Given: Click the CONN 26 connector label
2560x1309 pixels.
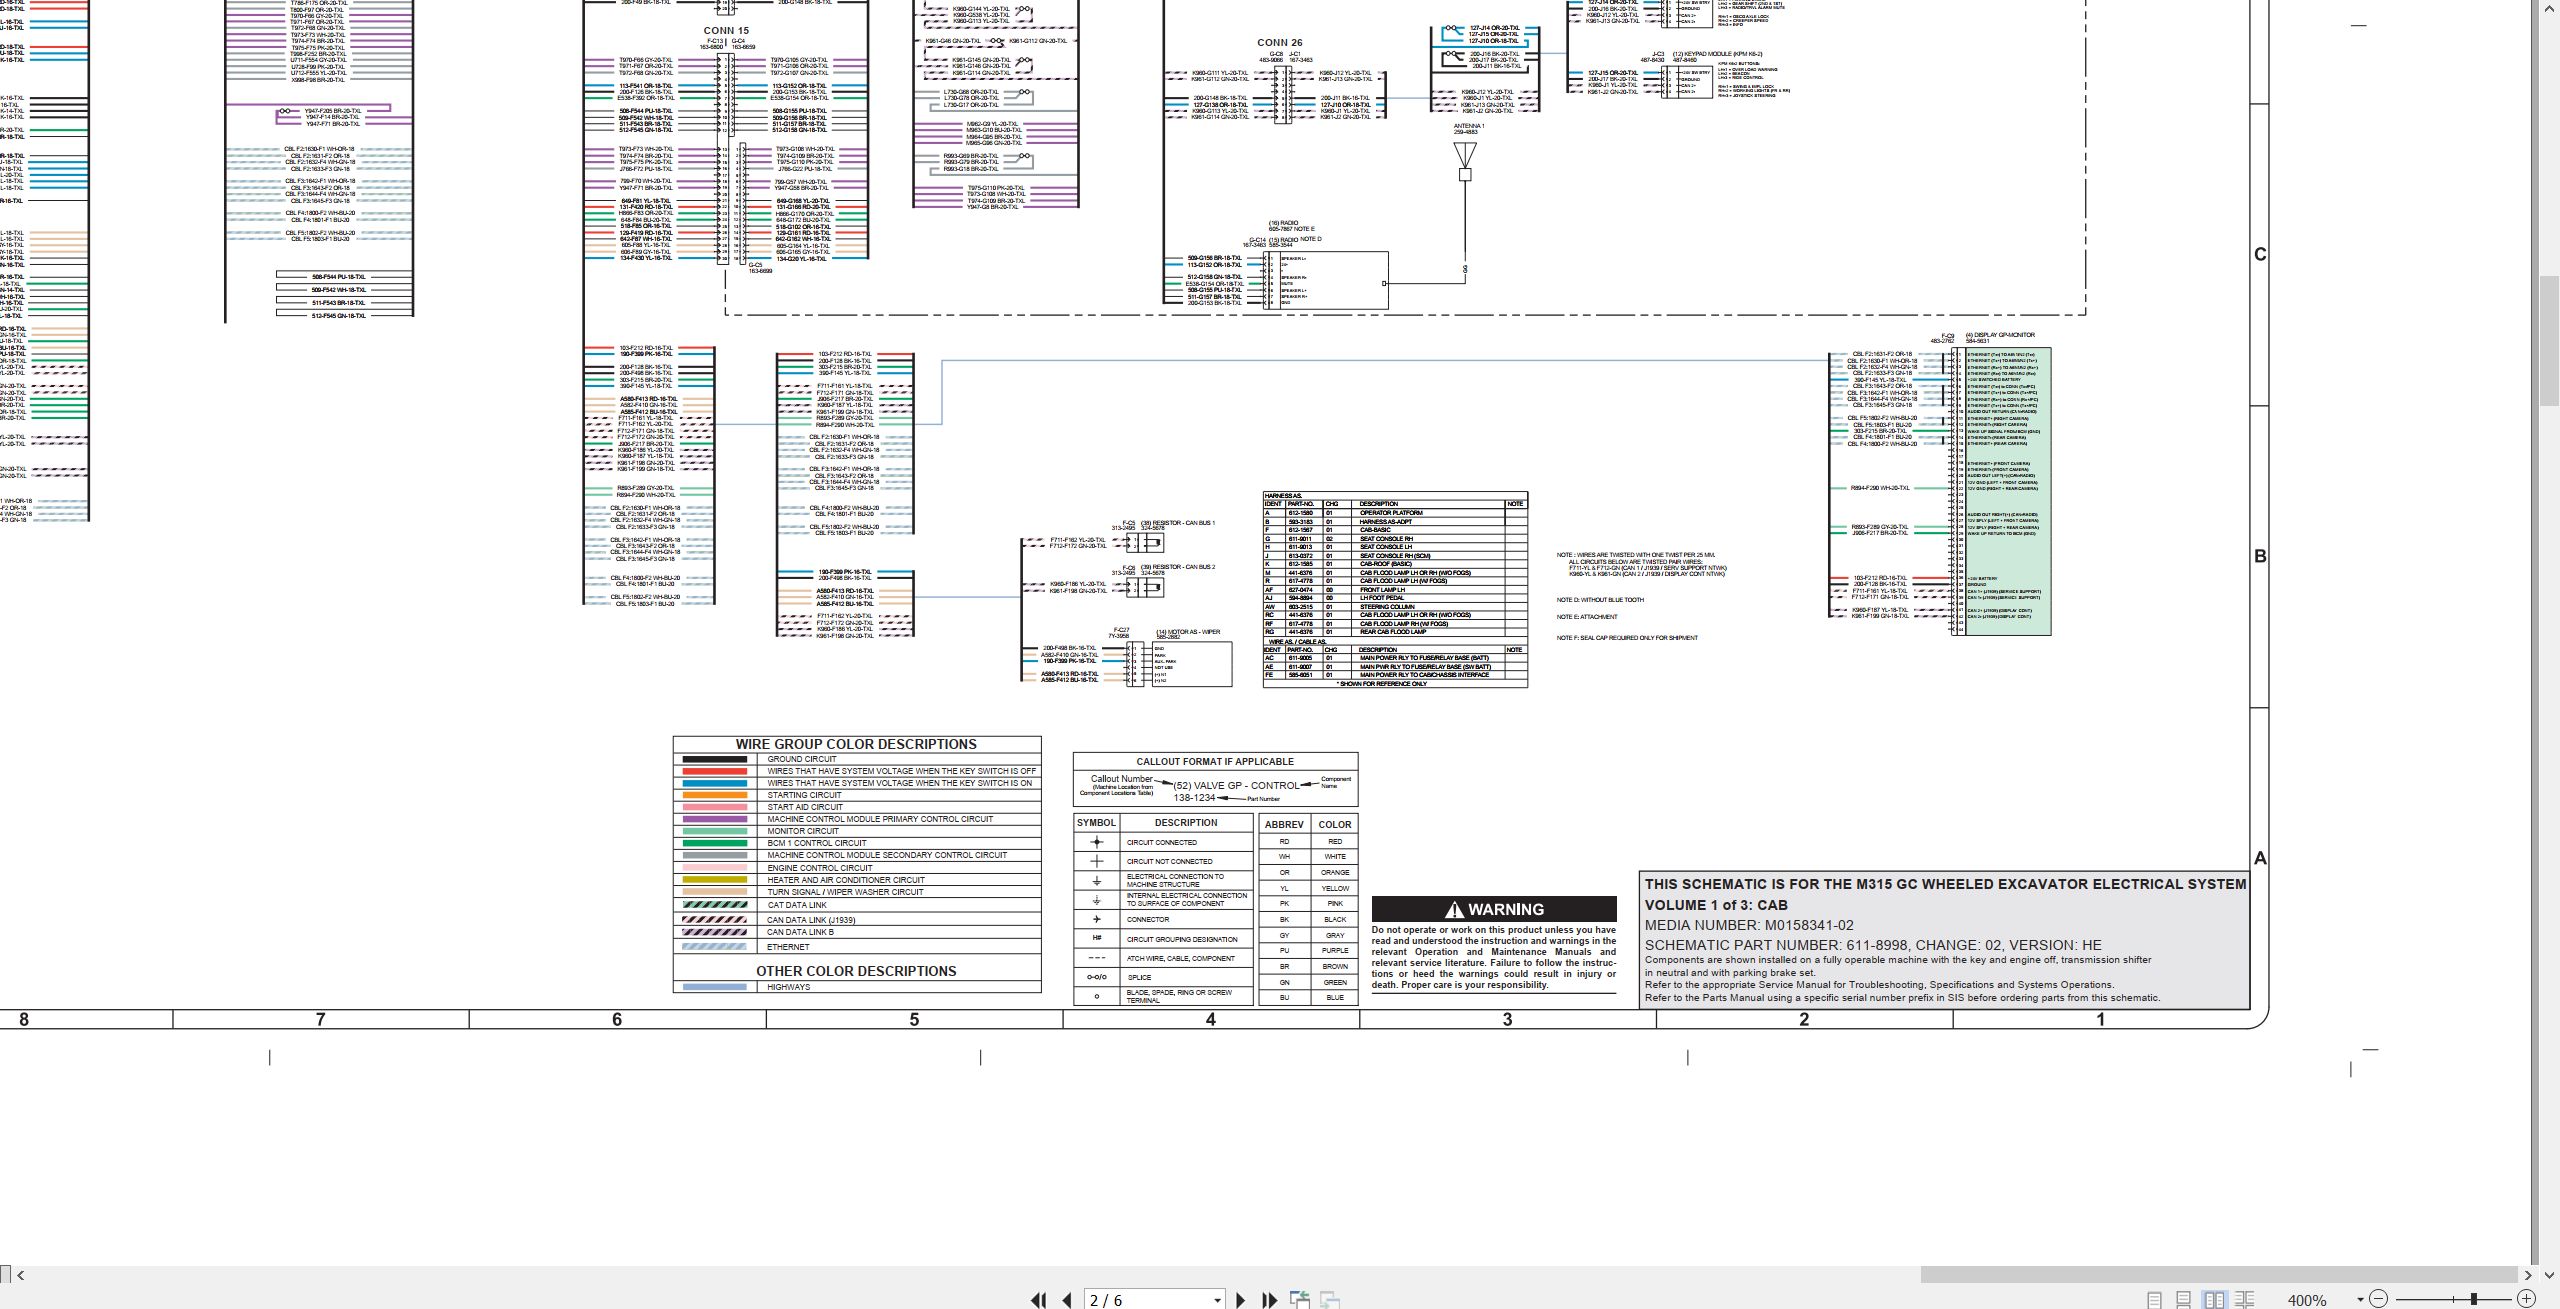Looking at the screenshot, I should 1280,43.
